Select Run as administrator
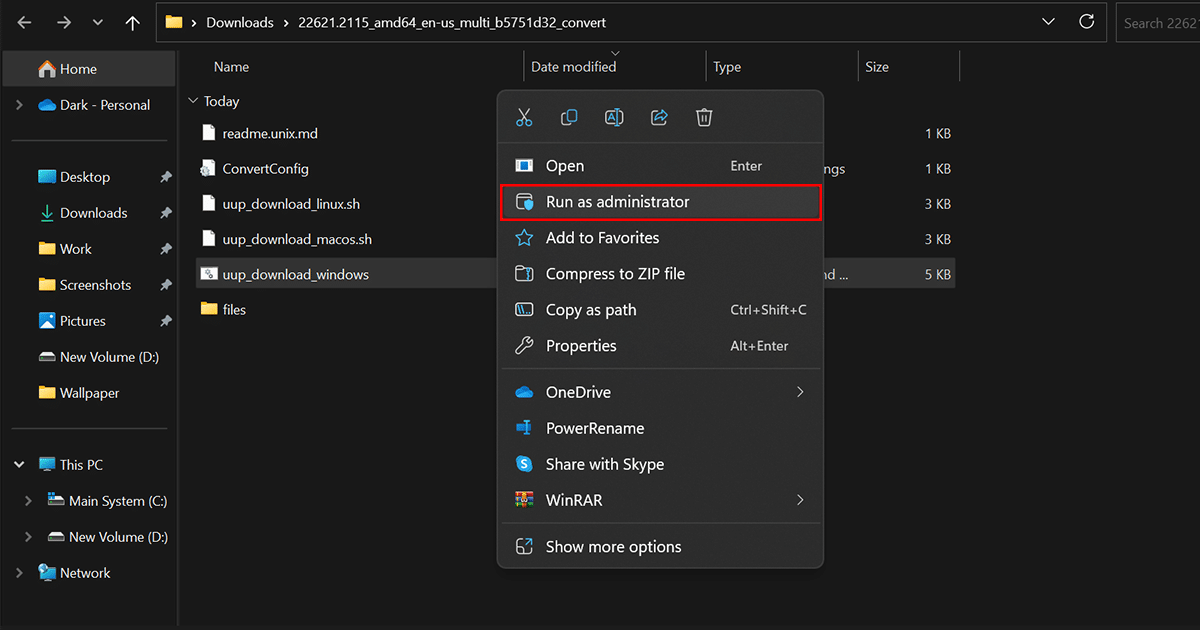The width and height of the screenshot is (1200, 630). tap(617, 202)
